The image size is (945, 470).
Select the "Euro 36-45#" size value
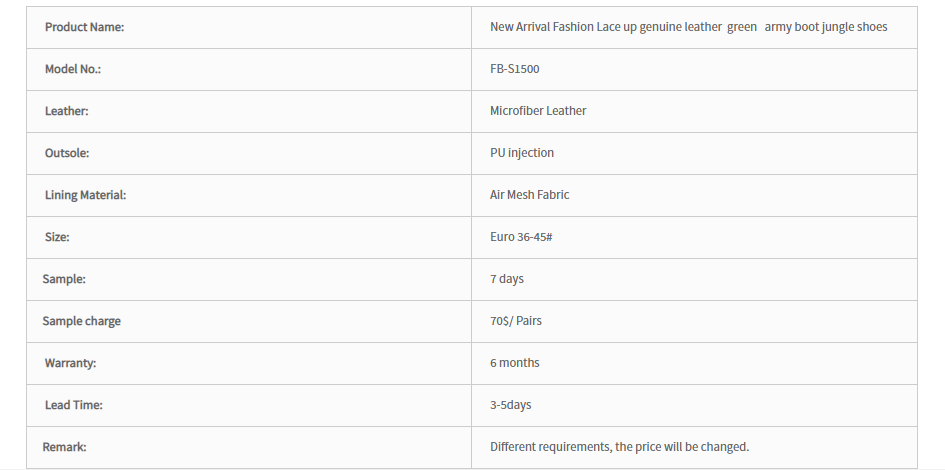click(521, 237)
